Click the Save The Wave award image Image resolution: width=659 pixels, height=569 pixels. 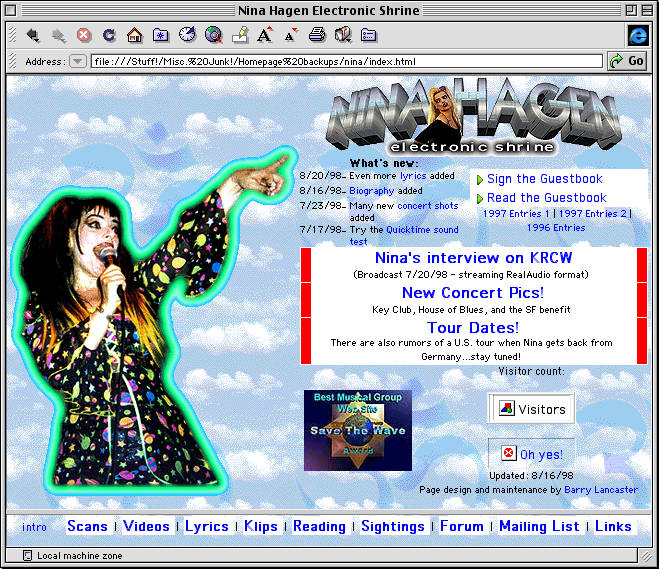pyautogui.click(x=357, y=430)
